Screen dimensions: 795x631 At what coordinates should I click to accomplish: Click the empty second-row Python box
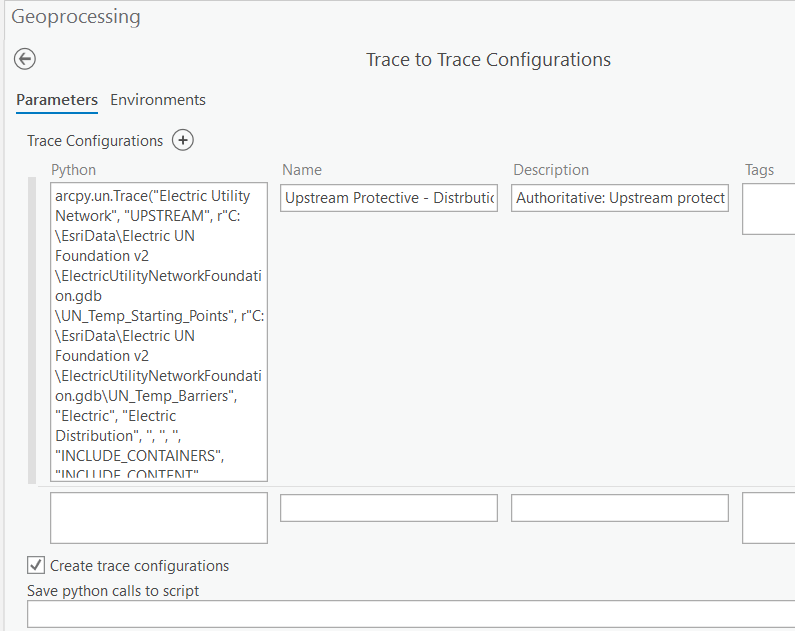tap(159, 518)
